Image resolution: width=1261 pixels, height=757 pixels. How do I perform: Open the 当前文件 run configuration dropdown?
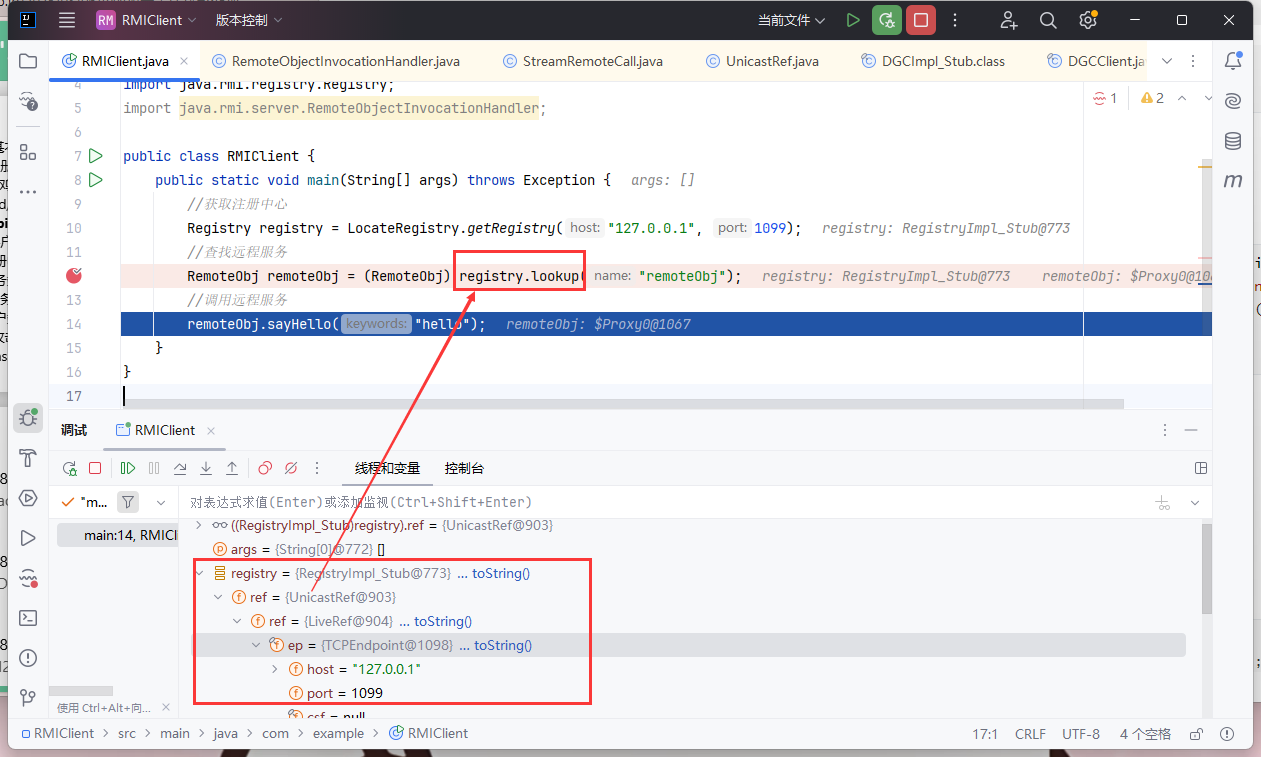click(791, 20)
